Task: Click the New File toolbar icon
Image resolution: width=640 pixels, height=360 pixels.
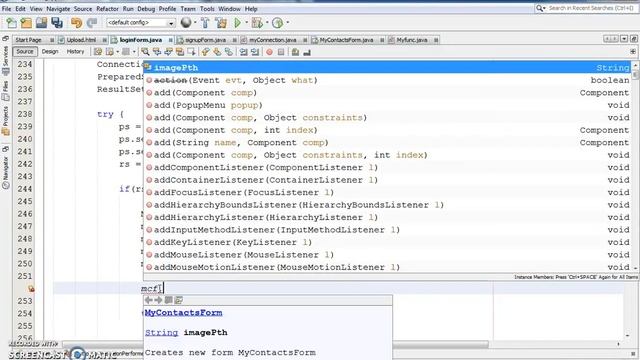Action: tap(11, 23)
